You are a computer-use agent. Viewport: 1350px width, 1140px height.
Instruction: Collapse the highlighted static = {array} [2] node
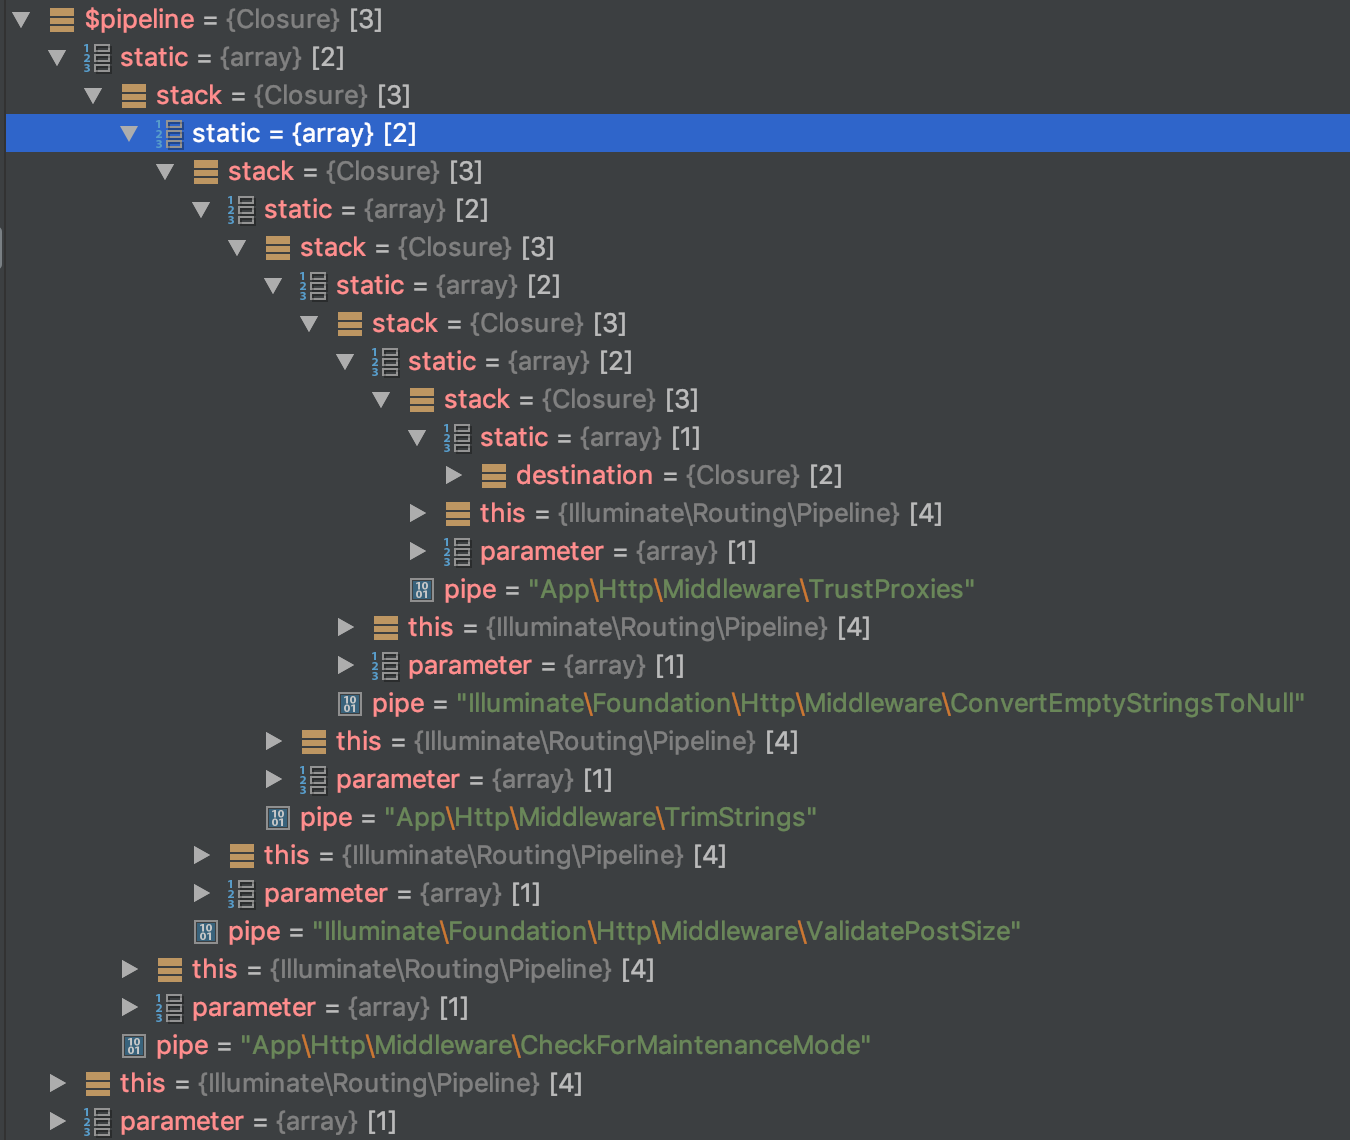pyautogui.click(x=129, y=133)
